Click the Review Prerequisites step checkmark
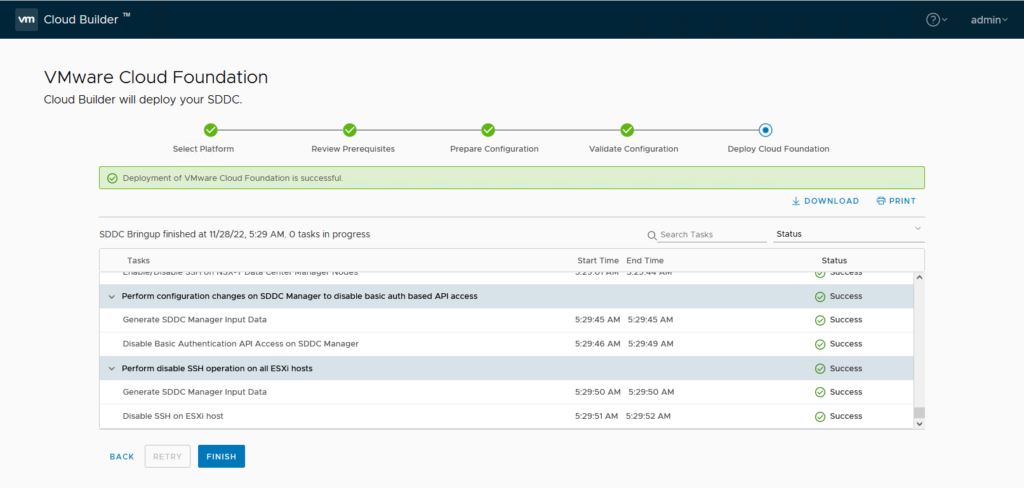 click(349, 129)
